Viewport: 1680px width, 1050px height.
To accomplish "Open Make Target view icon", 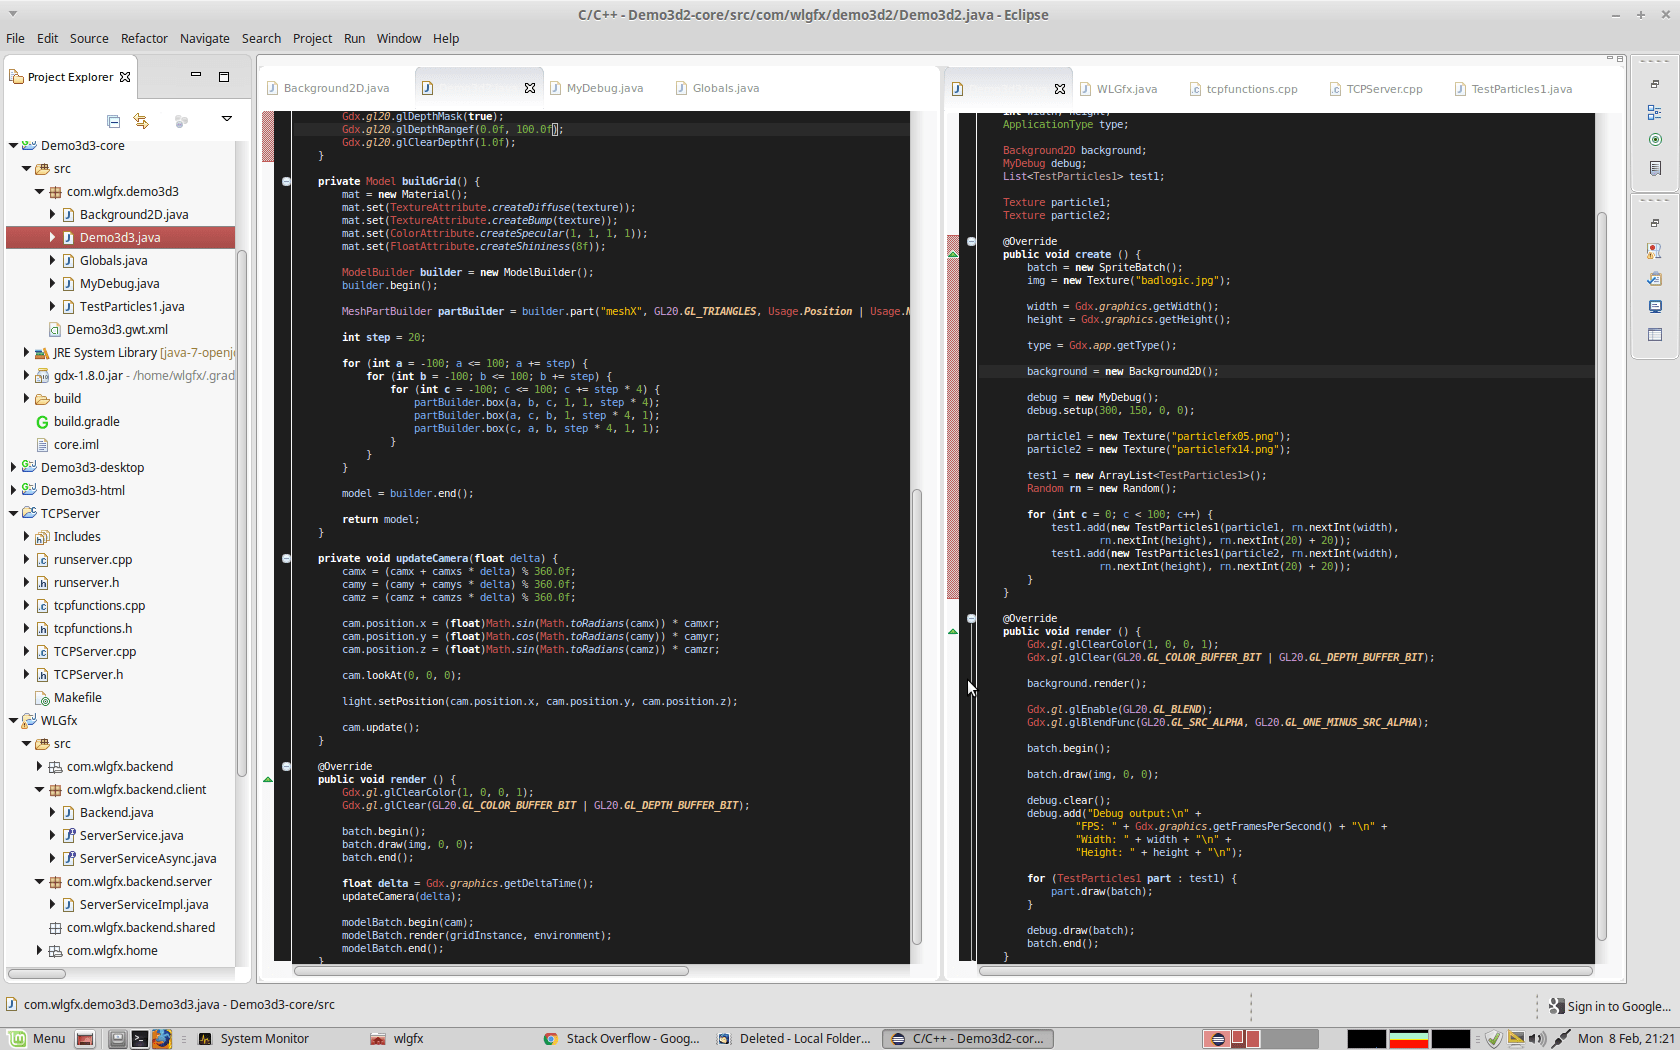I will coord(1655,140).
